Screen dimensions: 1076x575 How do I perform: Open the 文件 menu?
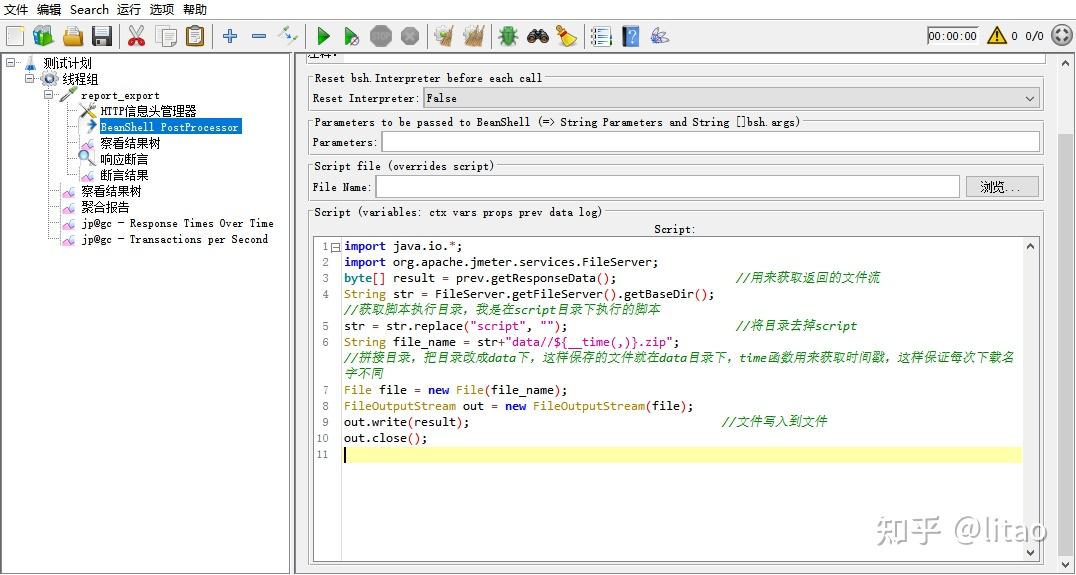pos(16,10)
